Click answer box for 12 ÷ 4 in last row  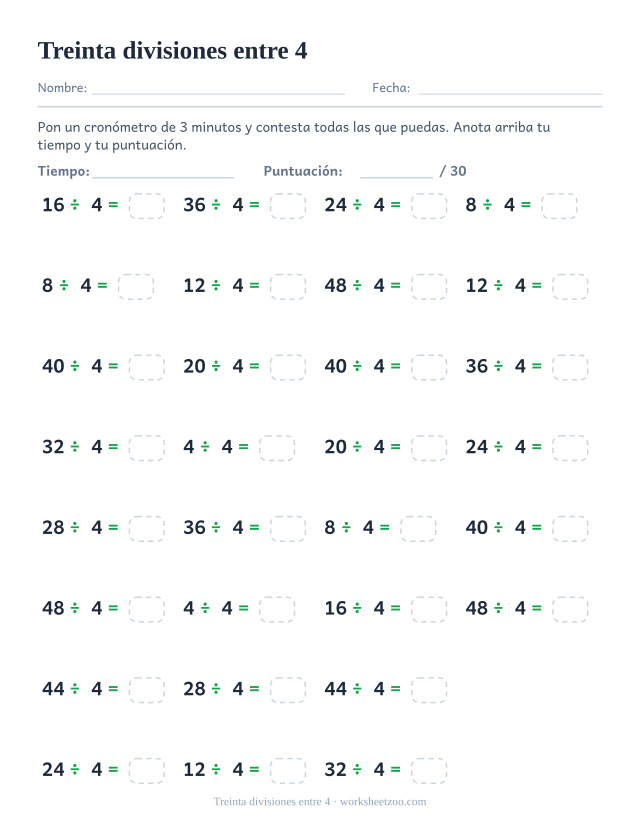pos(287,770)
